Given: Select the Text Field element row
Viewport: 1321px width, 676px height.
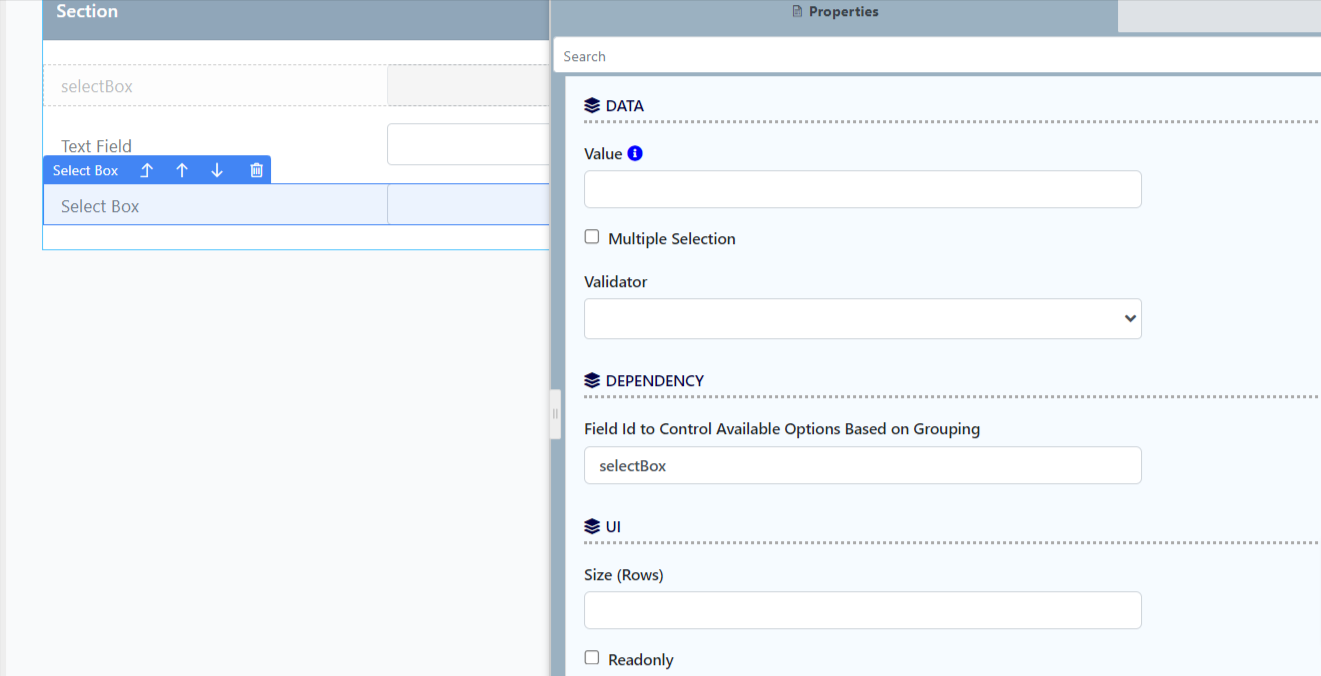Looking at the screenshot, I should pyautogui.click(x=96, y=146).
